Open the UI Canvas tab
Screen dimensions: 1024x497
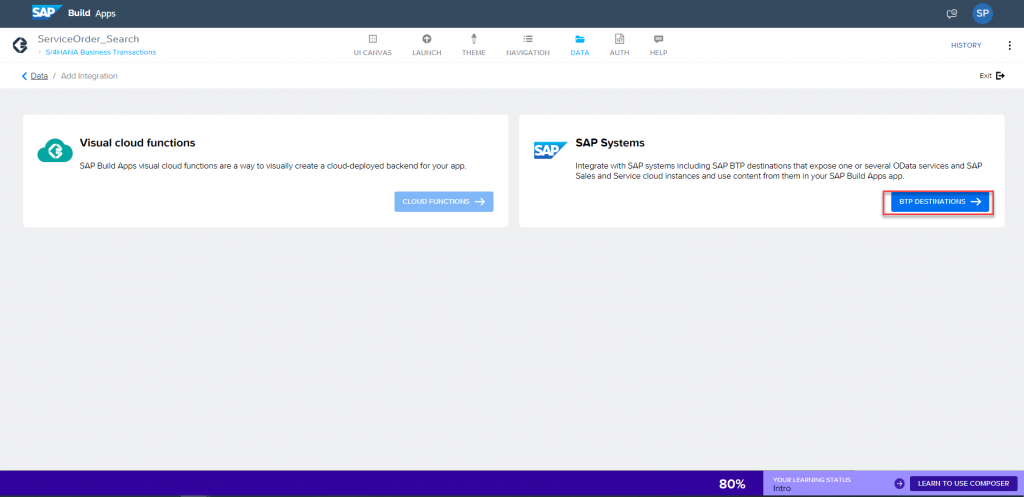coord(373,45)
